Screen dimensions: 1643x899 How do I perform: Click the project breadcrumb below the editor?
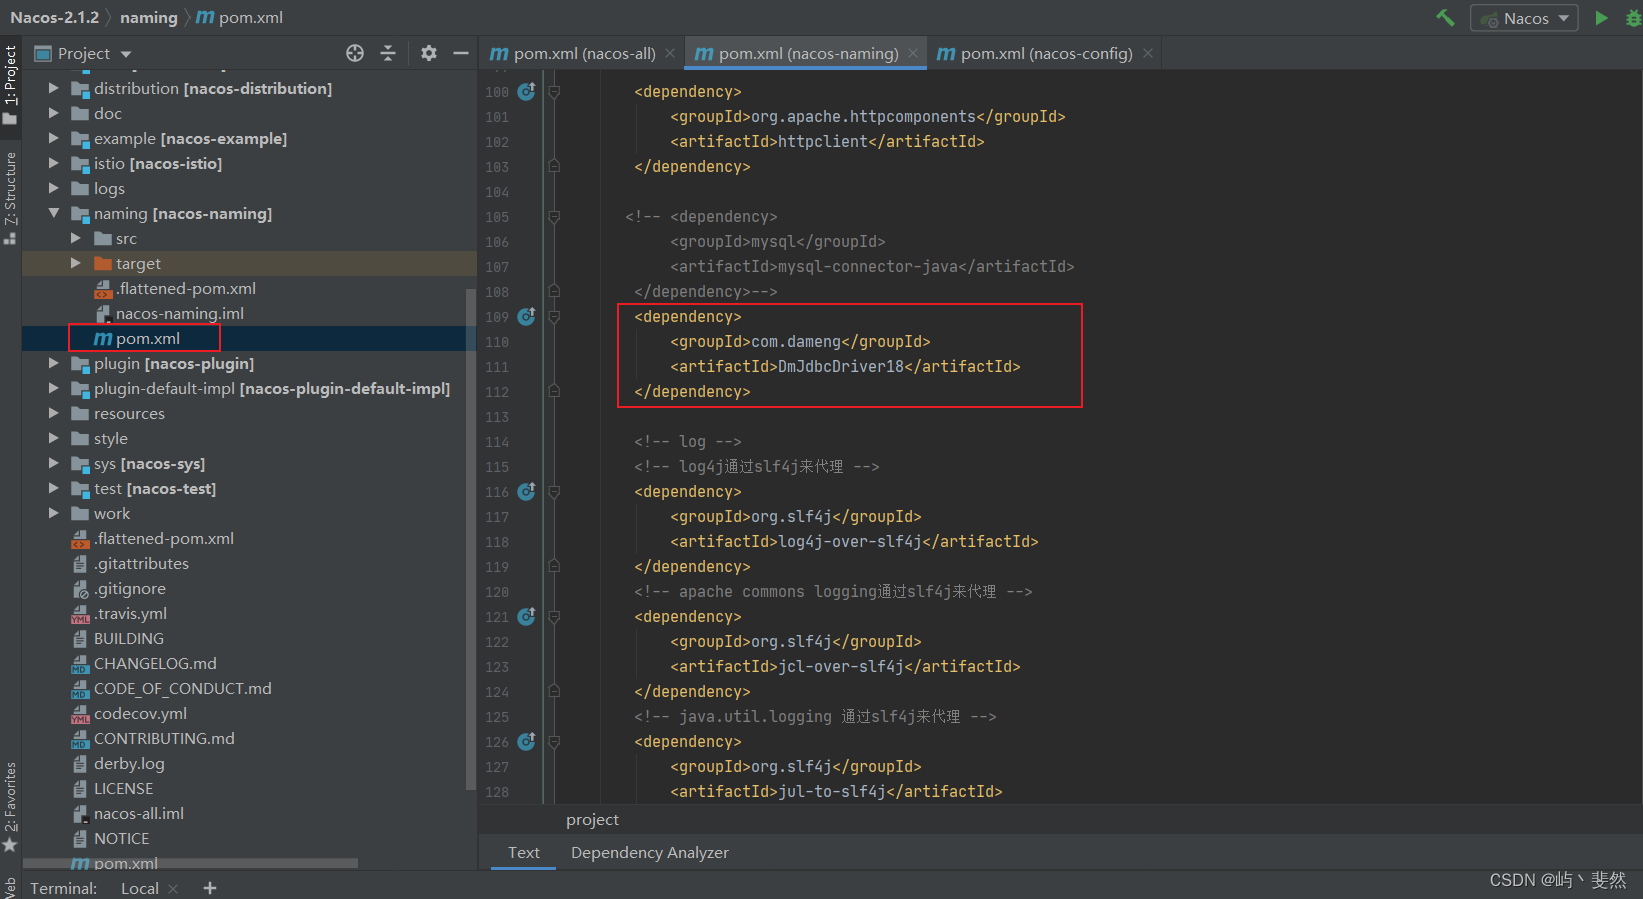tap(593, 819)
